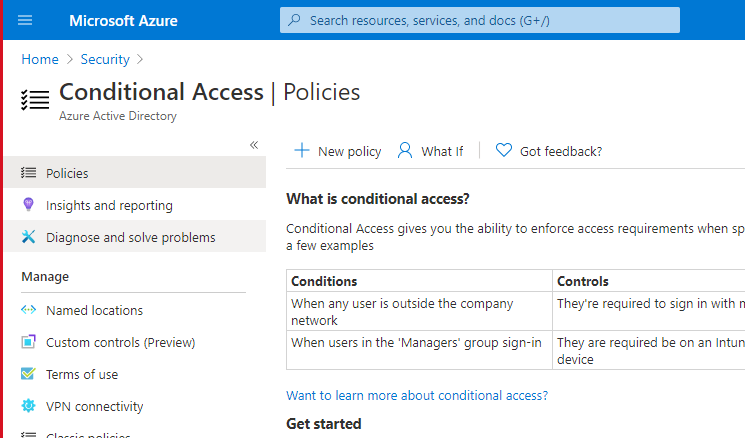Screen dimensions: 745x438
Task: Launch the What If tool
Action: coord(430,151)
